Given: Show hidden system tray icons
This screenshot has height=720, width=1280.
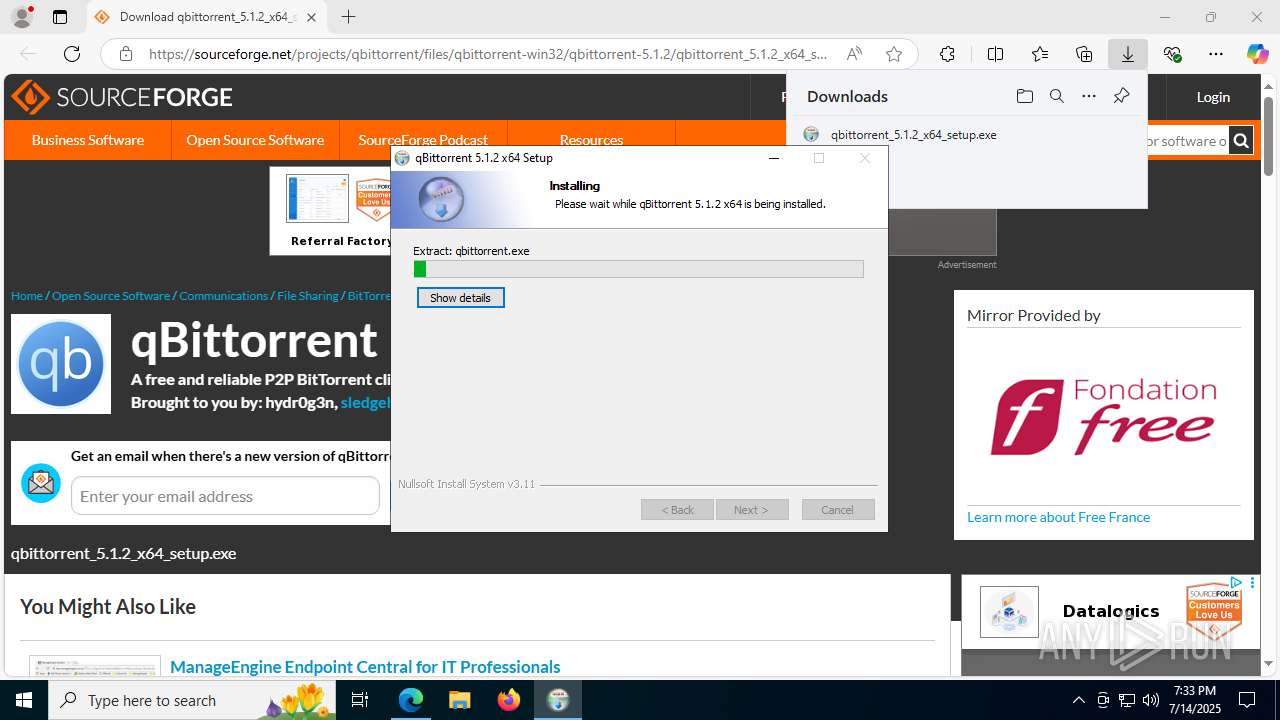Looking at the screenshot, I should pos(1078,700).
